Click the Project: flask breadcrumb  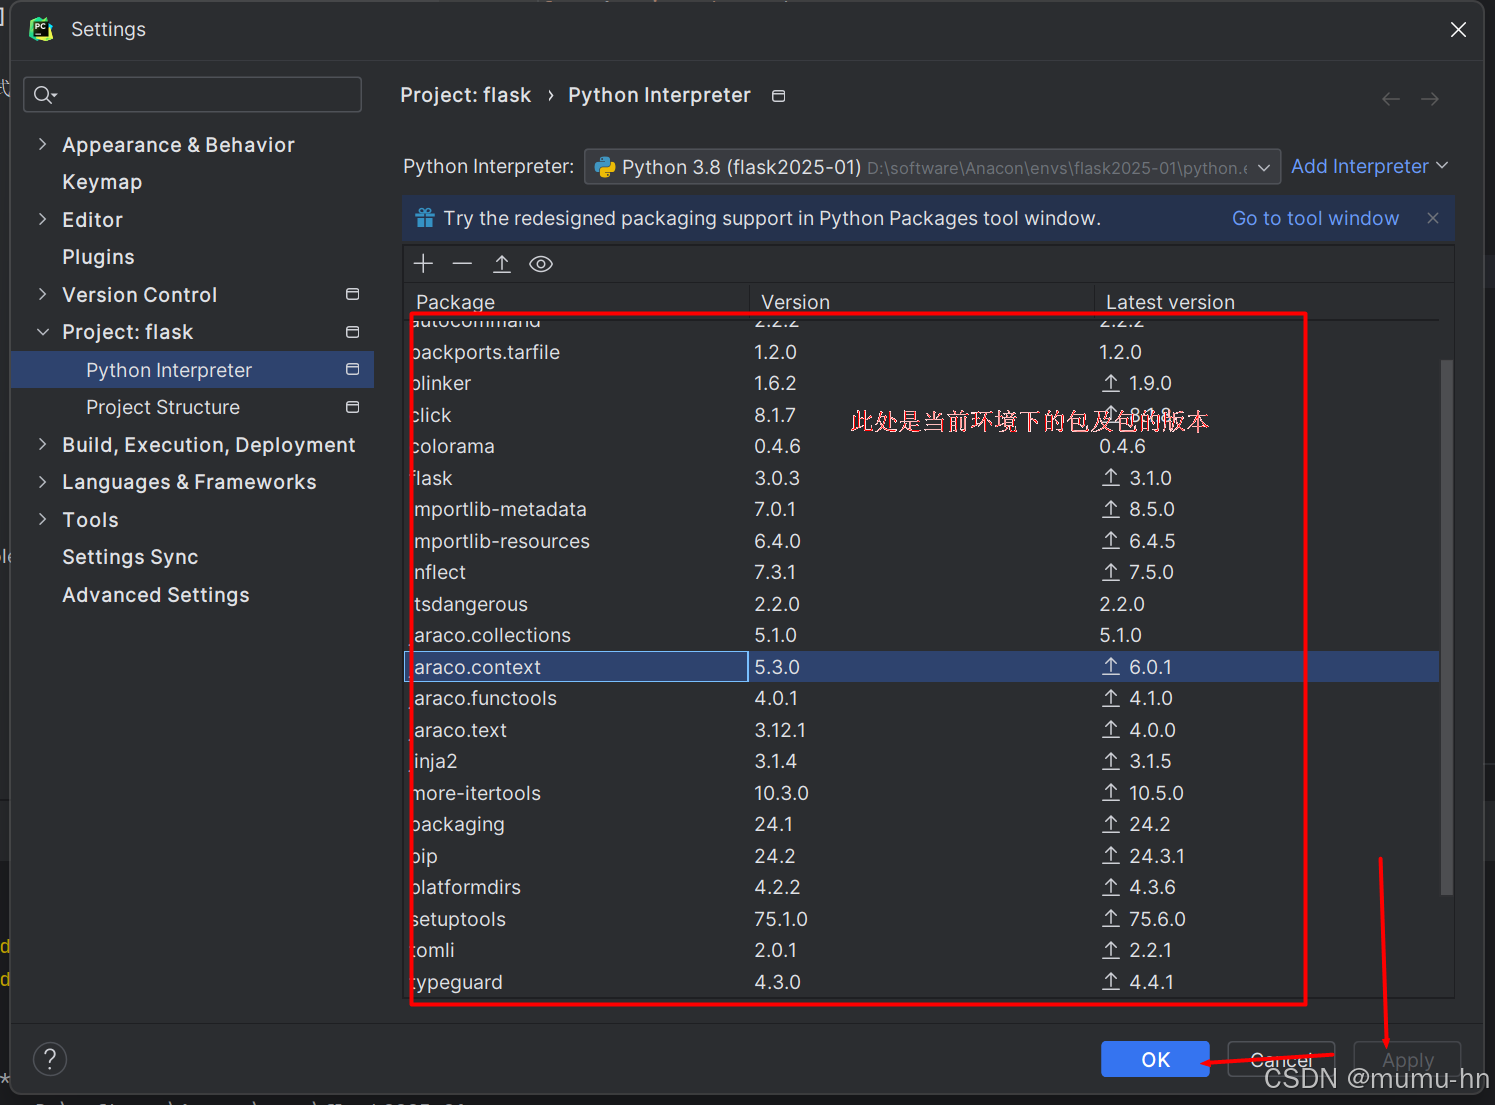point(465,95)
